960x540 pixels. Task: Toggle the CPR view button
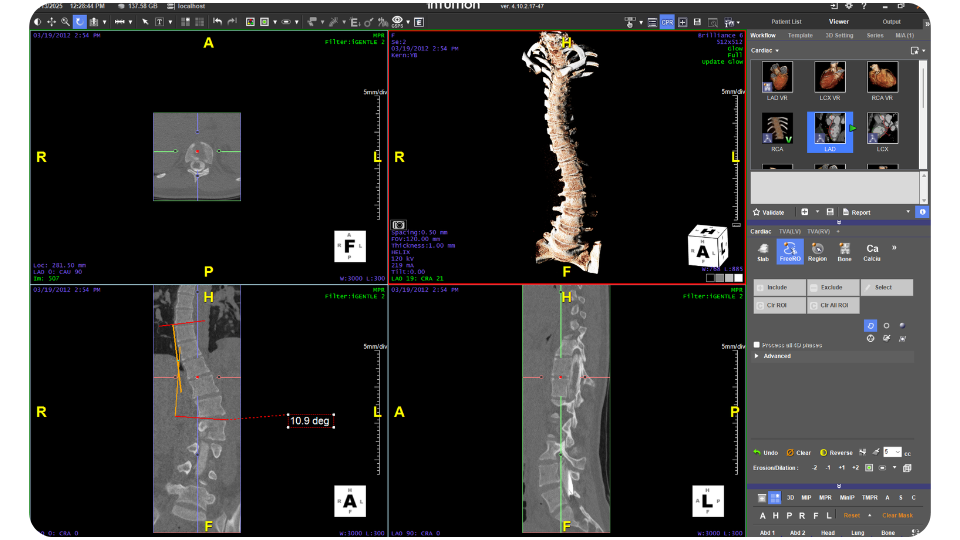pyautogui.click(x=667, y=21)
